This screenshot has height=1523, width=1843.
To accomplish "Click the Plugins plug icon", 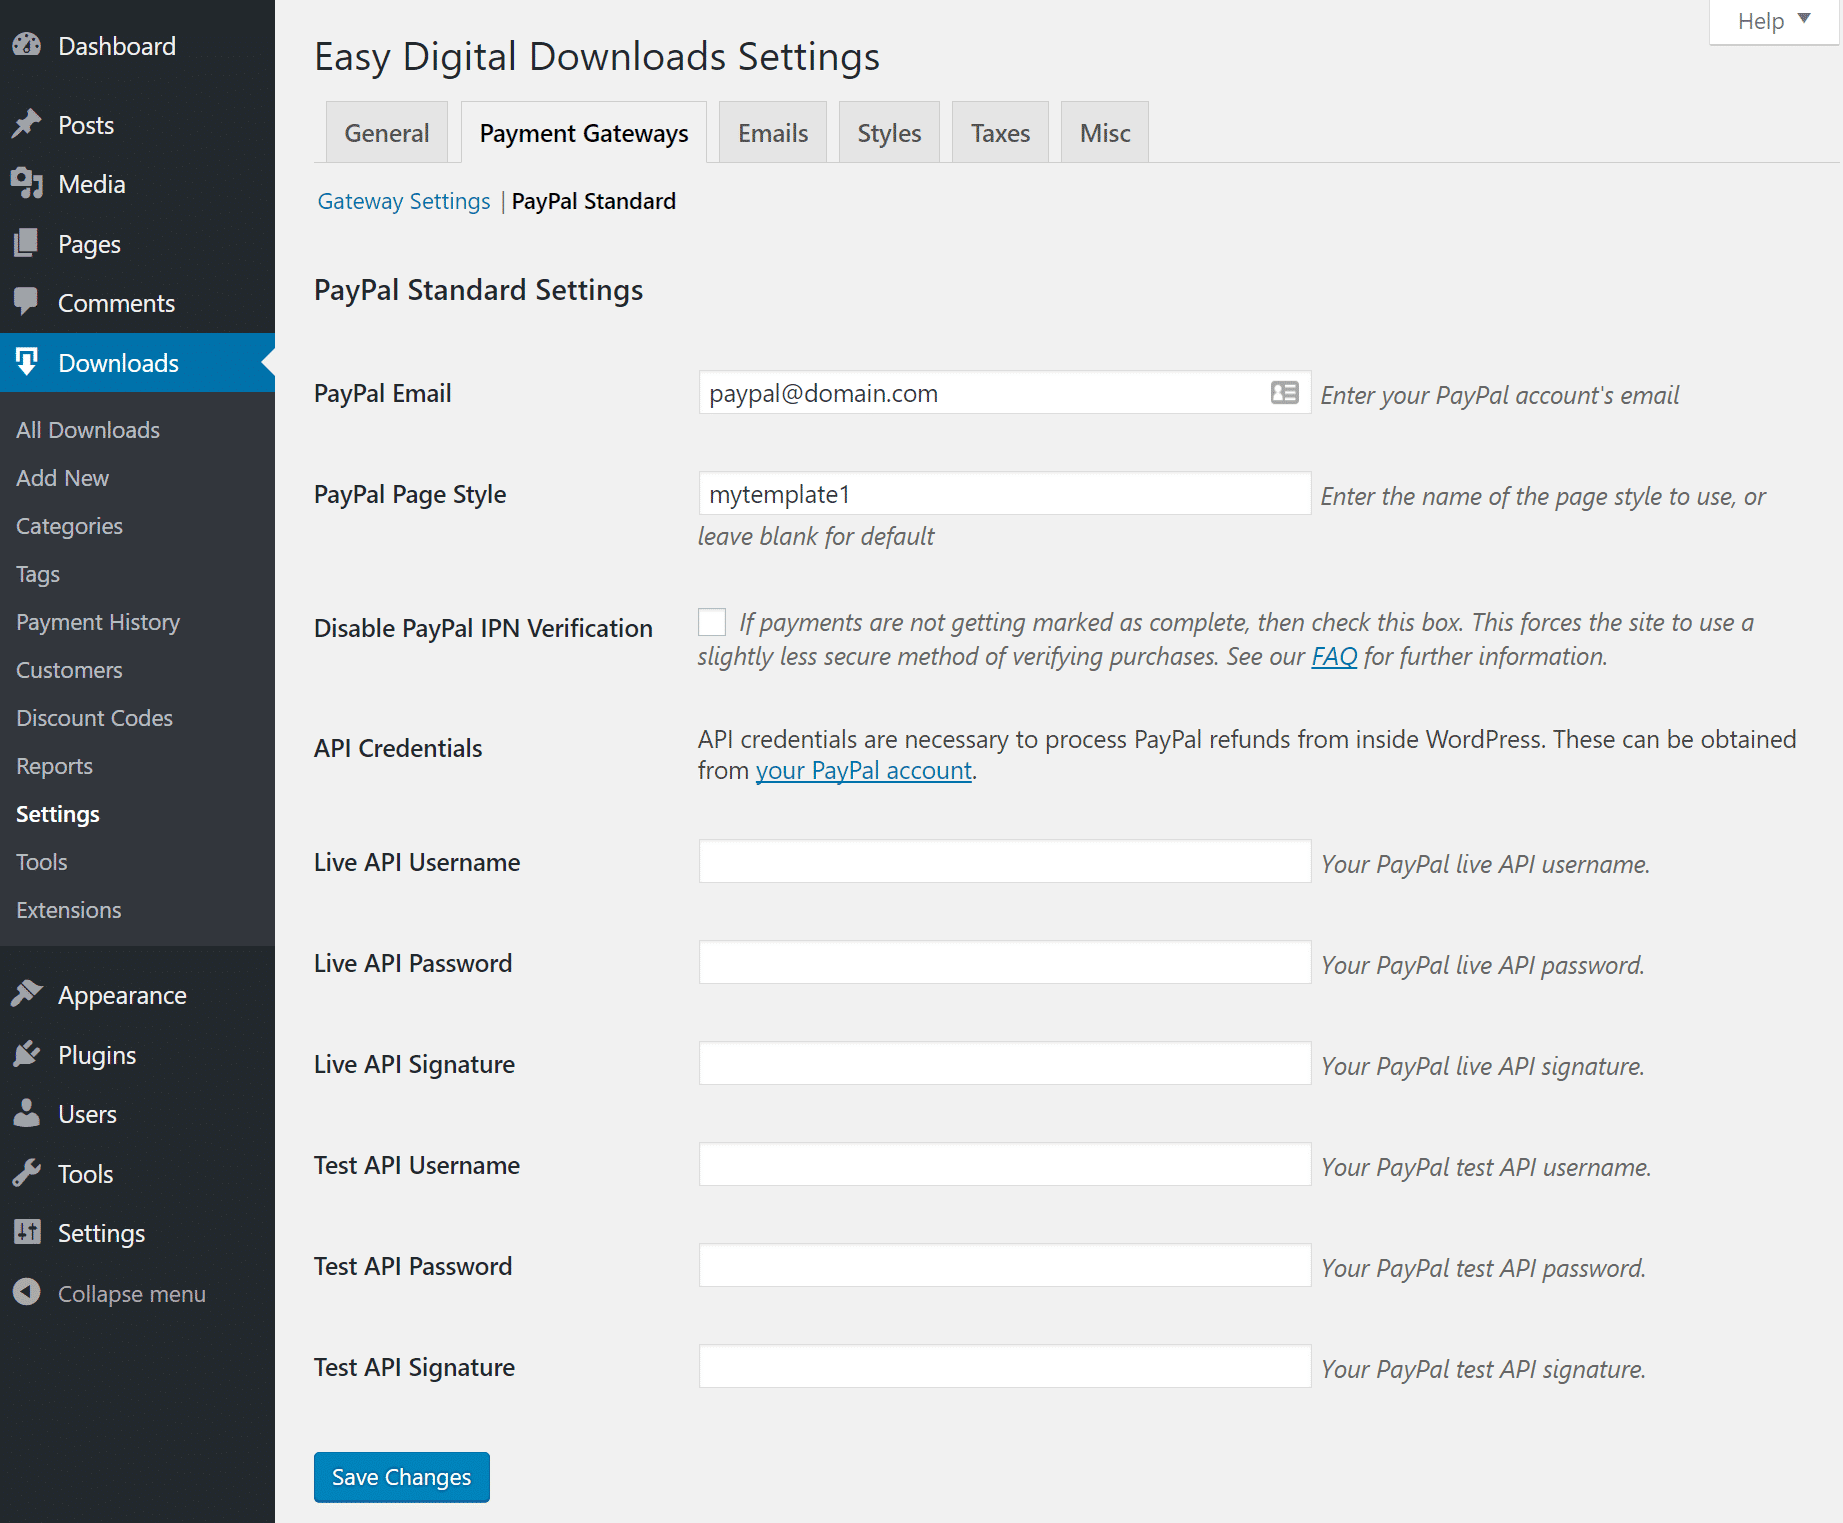I will (27, 1053).
